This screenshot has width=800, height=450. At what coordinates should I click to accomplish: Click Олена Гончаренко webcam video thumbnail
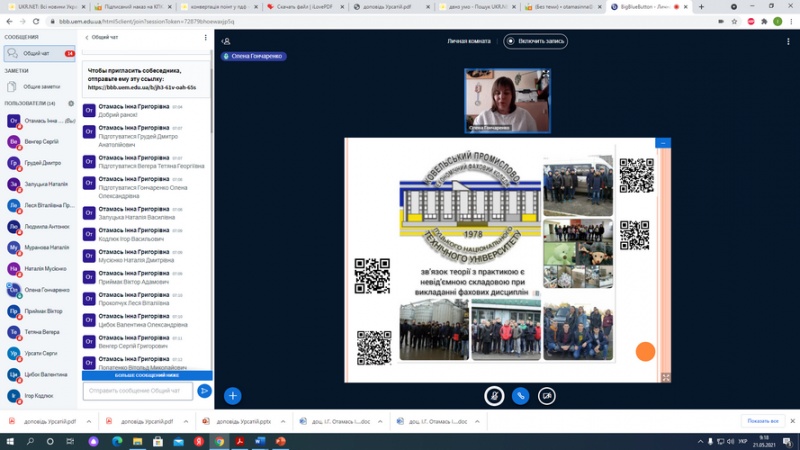pos(508,101)
